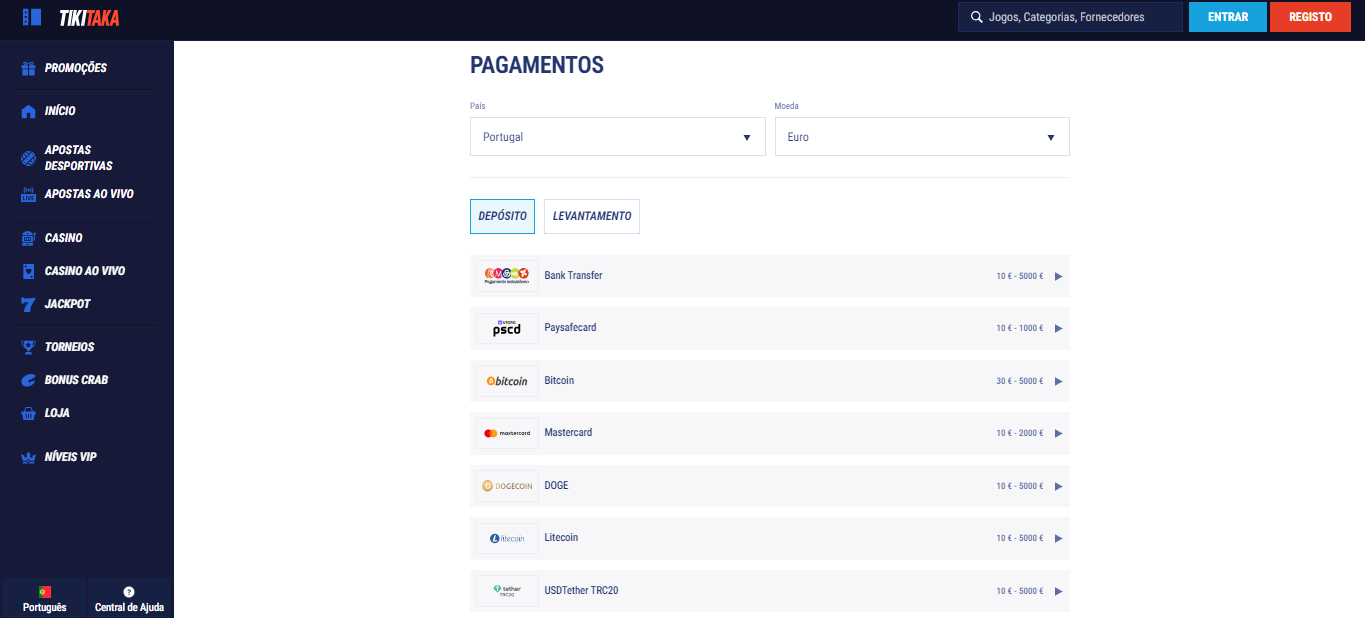Open the Moeda currency dropdown

click(x=921, y=136)
